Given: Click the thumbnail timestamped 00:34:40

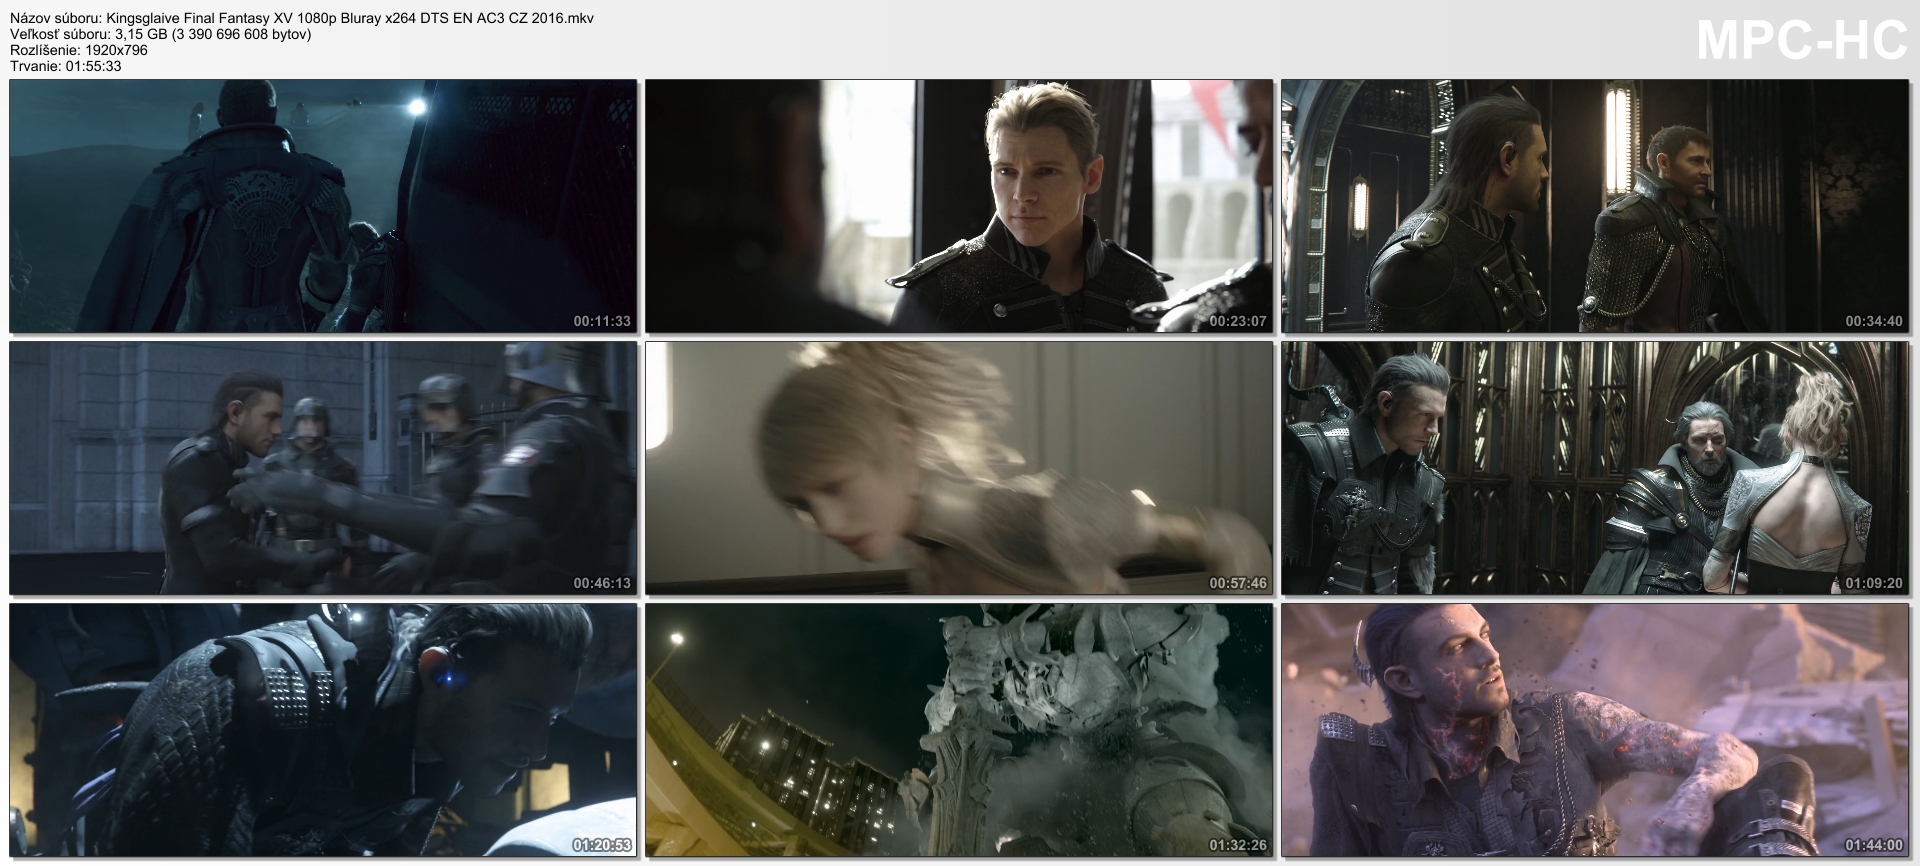Looking at the screenshot, I should pos(1595,206).
